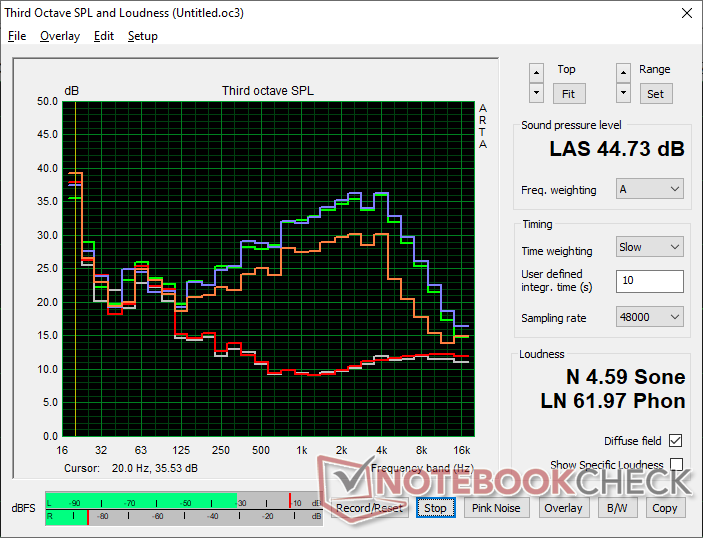Screen dimensions: 703x538
Task: Open the Setup menu
Action: (142, 36)
